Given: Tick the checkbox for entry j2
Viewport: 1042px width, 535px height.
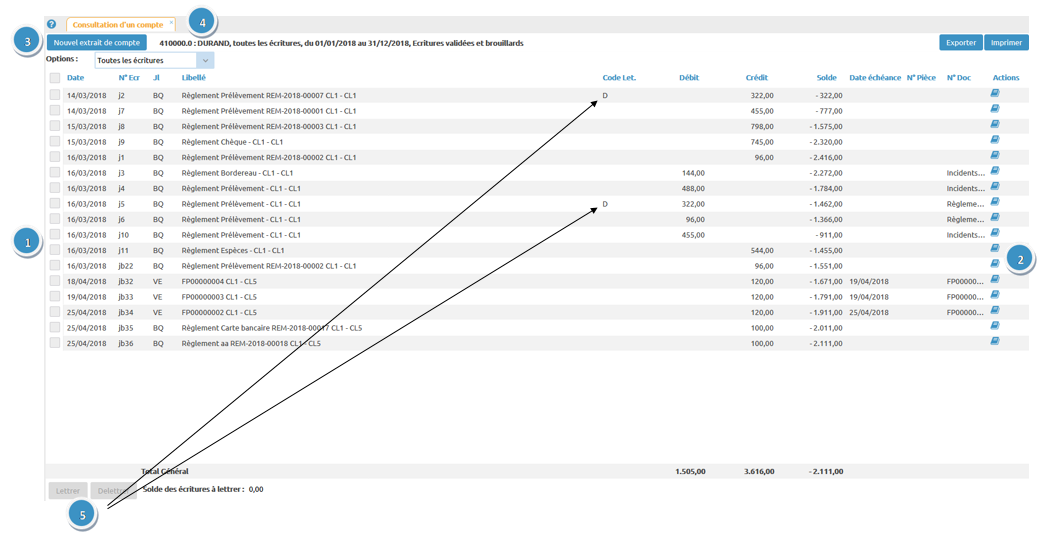Looking at the screenshot, I should click(x=55, y=95).
